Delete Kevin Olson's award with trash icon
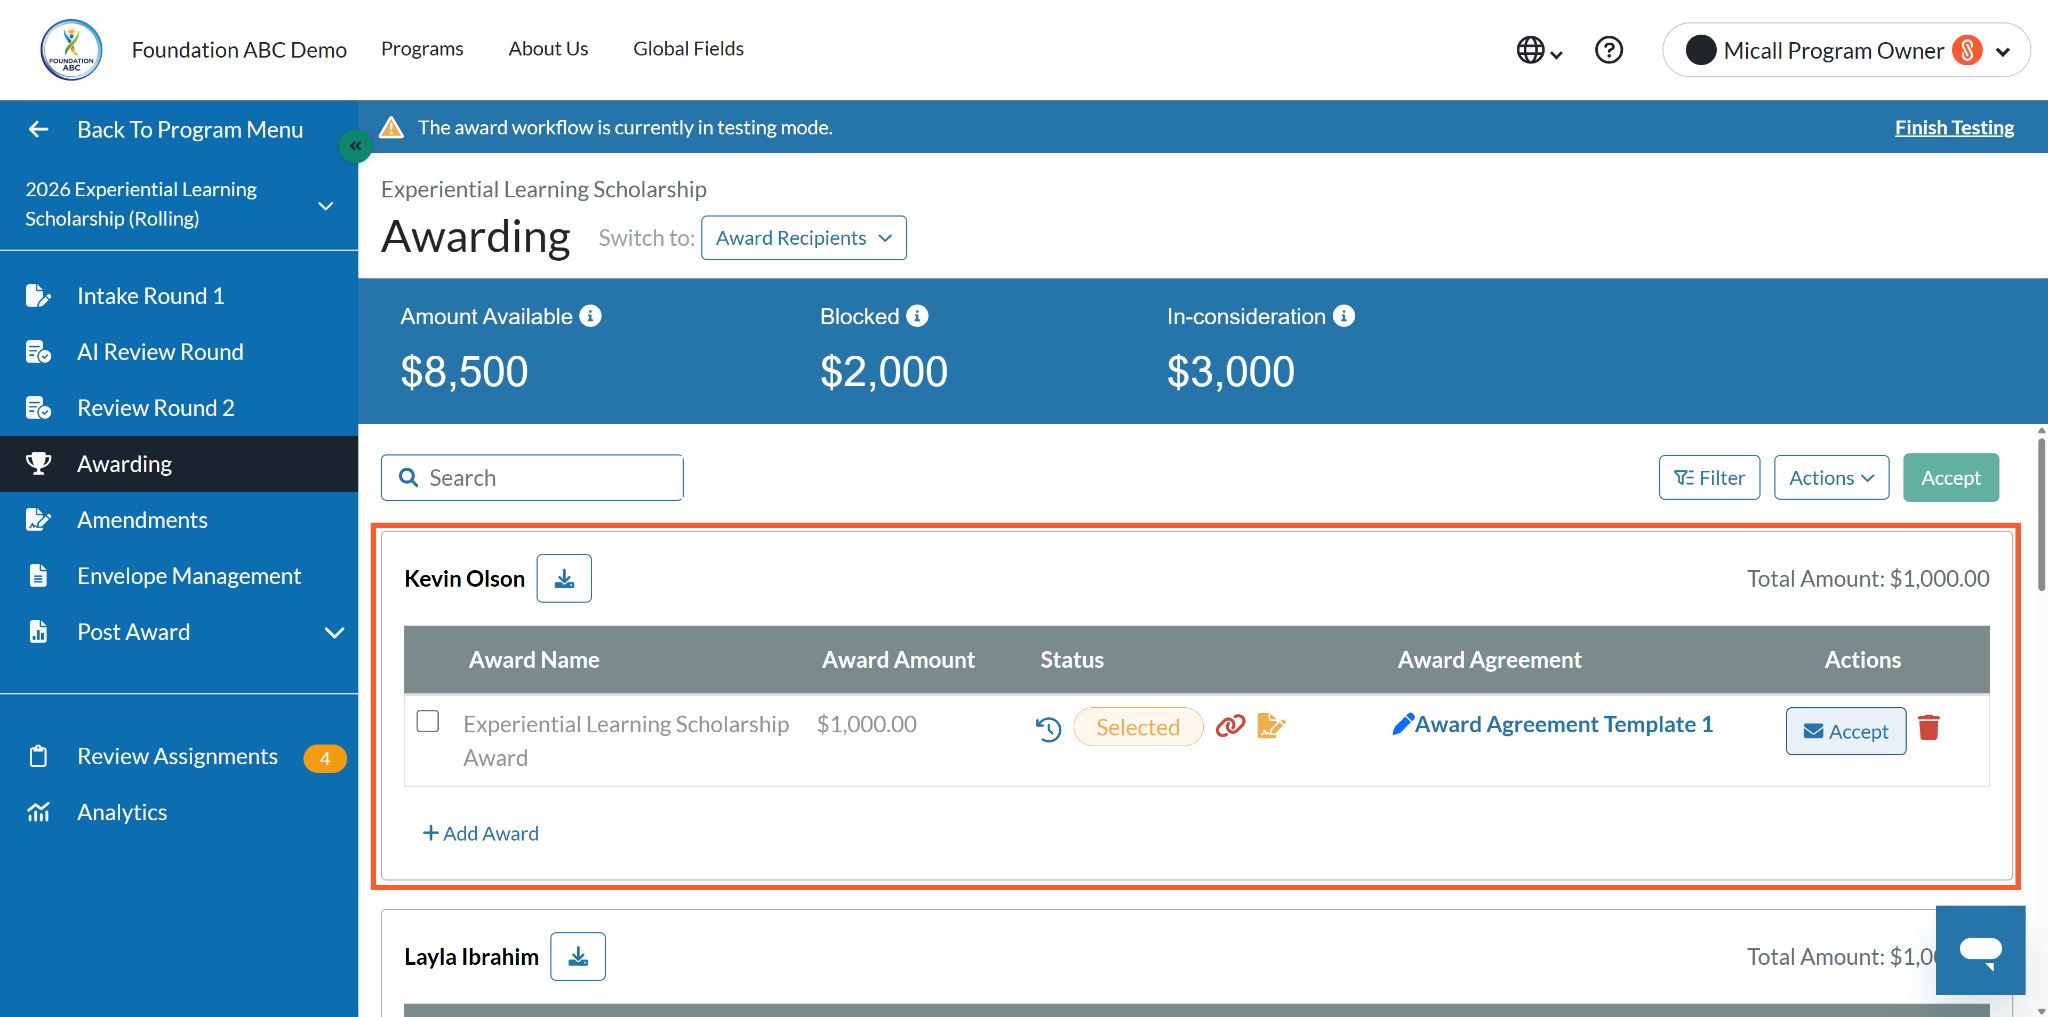 (x=1930, y=728)
